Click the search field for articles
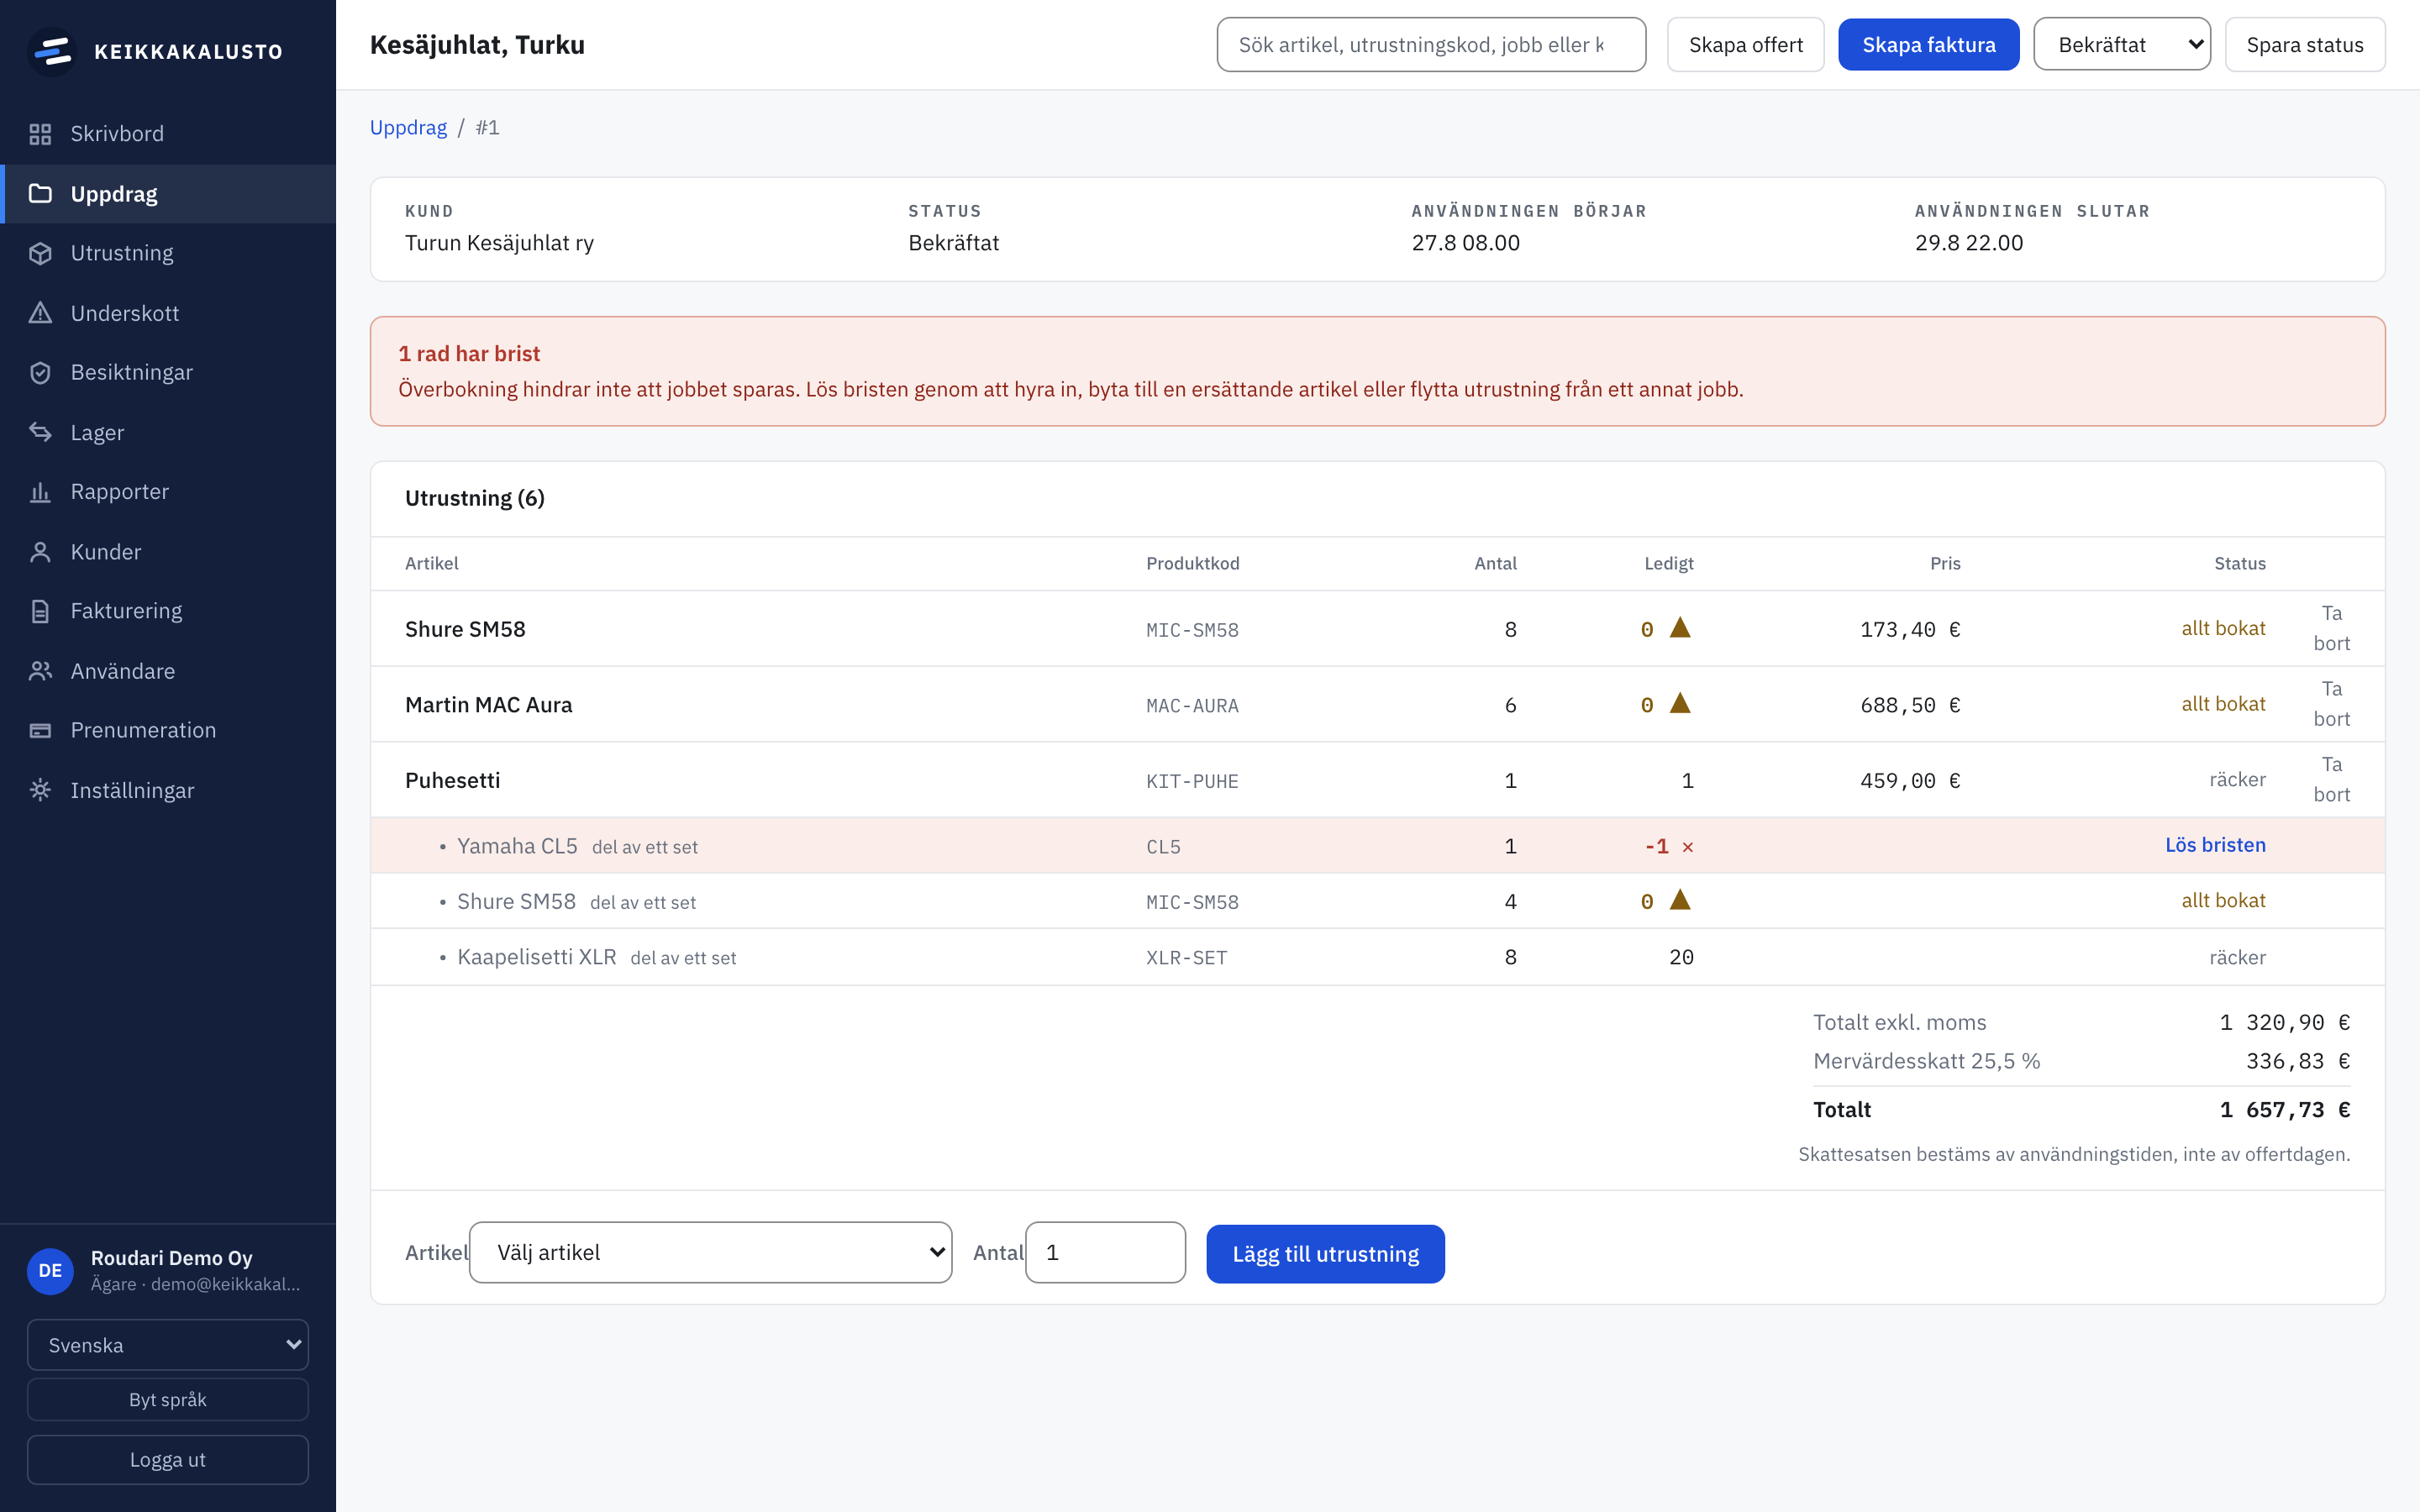The image size is (2420, 1512). (1431, 45)
